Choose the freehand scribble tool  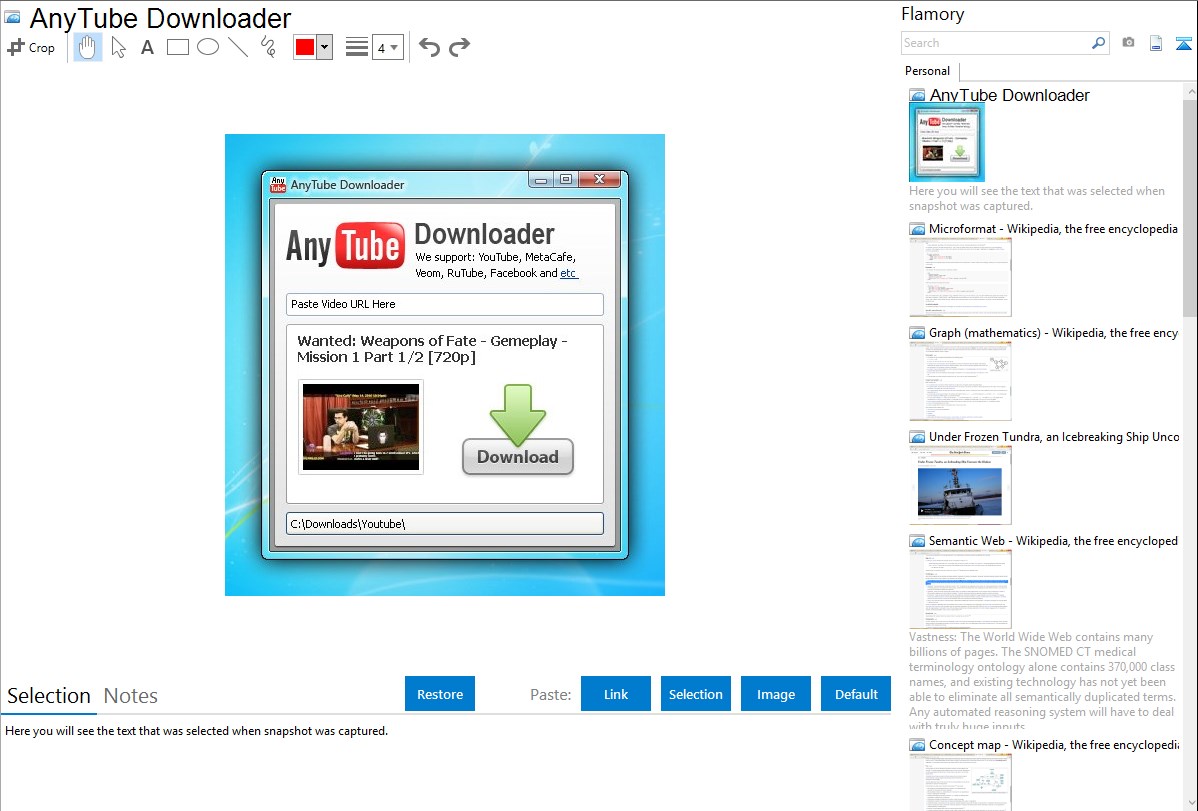click(x=268, y=47)
